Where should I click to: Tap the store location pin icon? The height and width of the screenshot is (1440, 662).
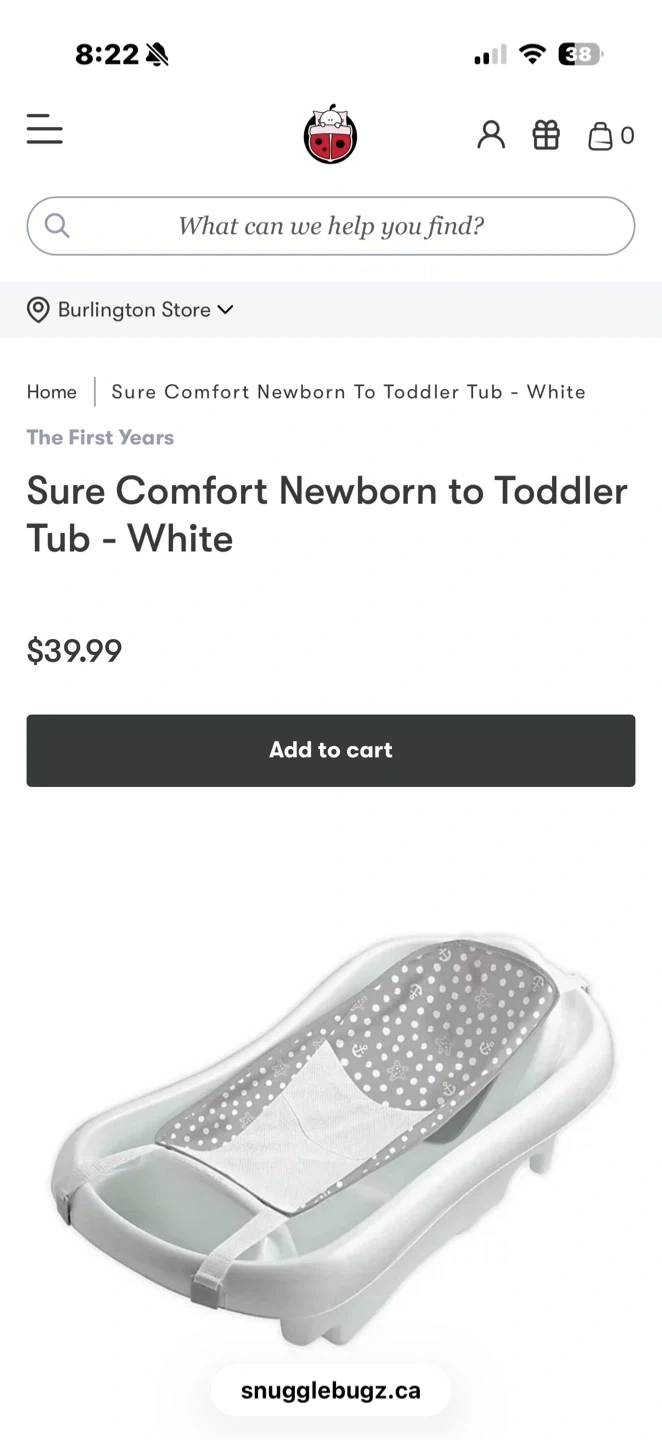click(x=38, y=310)
